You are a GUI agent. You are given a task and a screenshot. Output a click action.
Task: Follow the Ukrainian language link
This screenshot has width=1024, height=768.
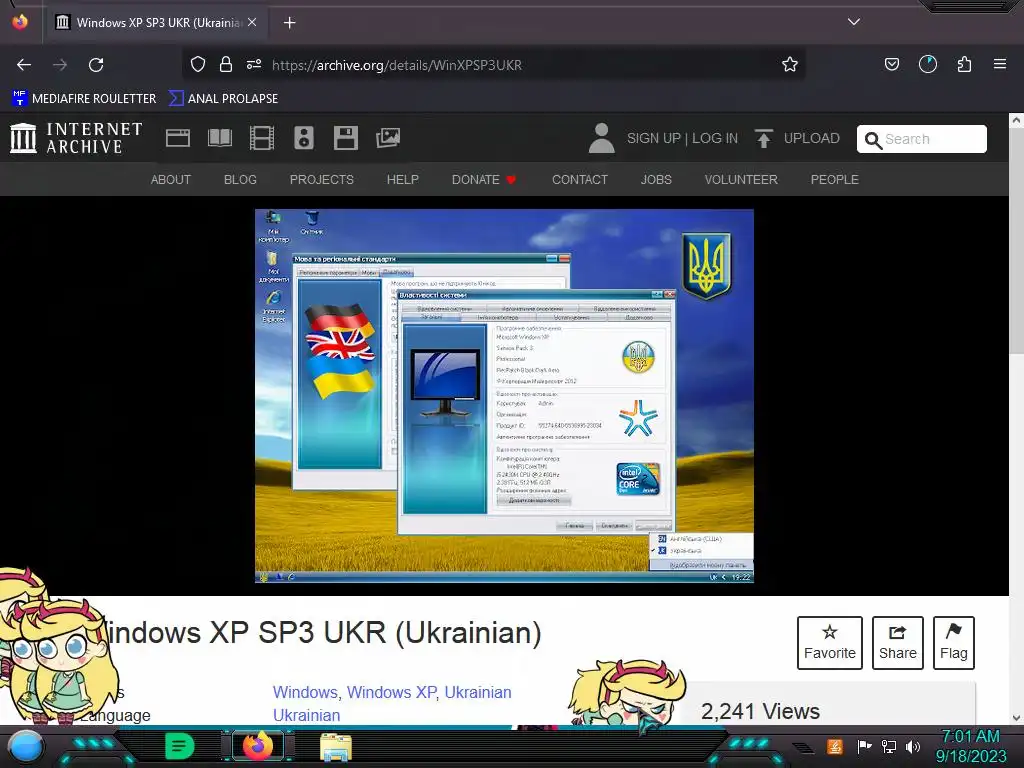306,715
